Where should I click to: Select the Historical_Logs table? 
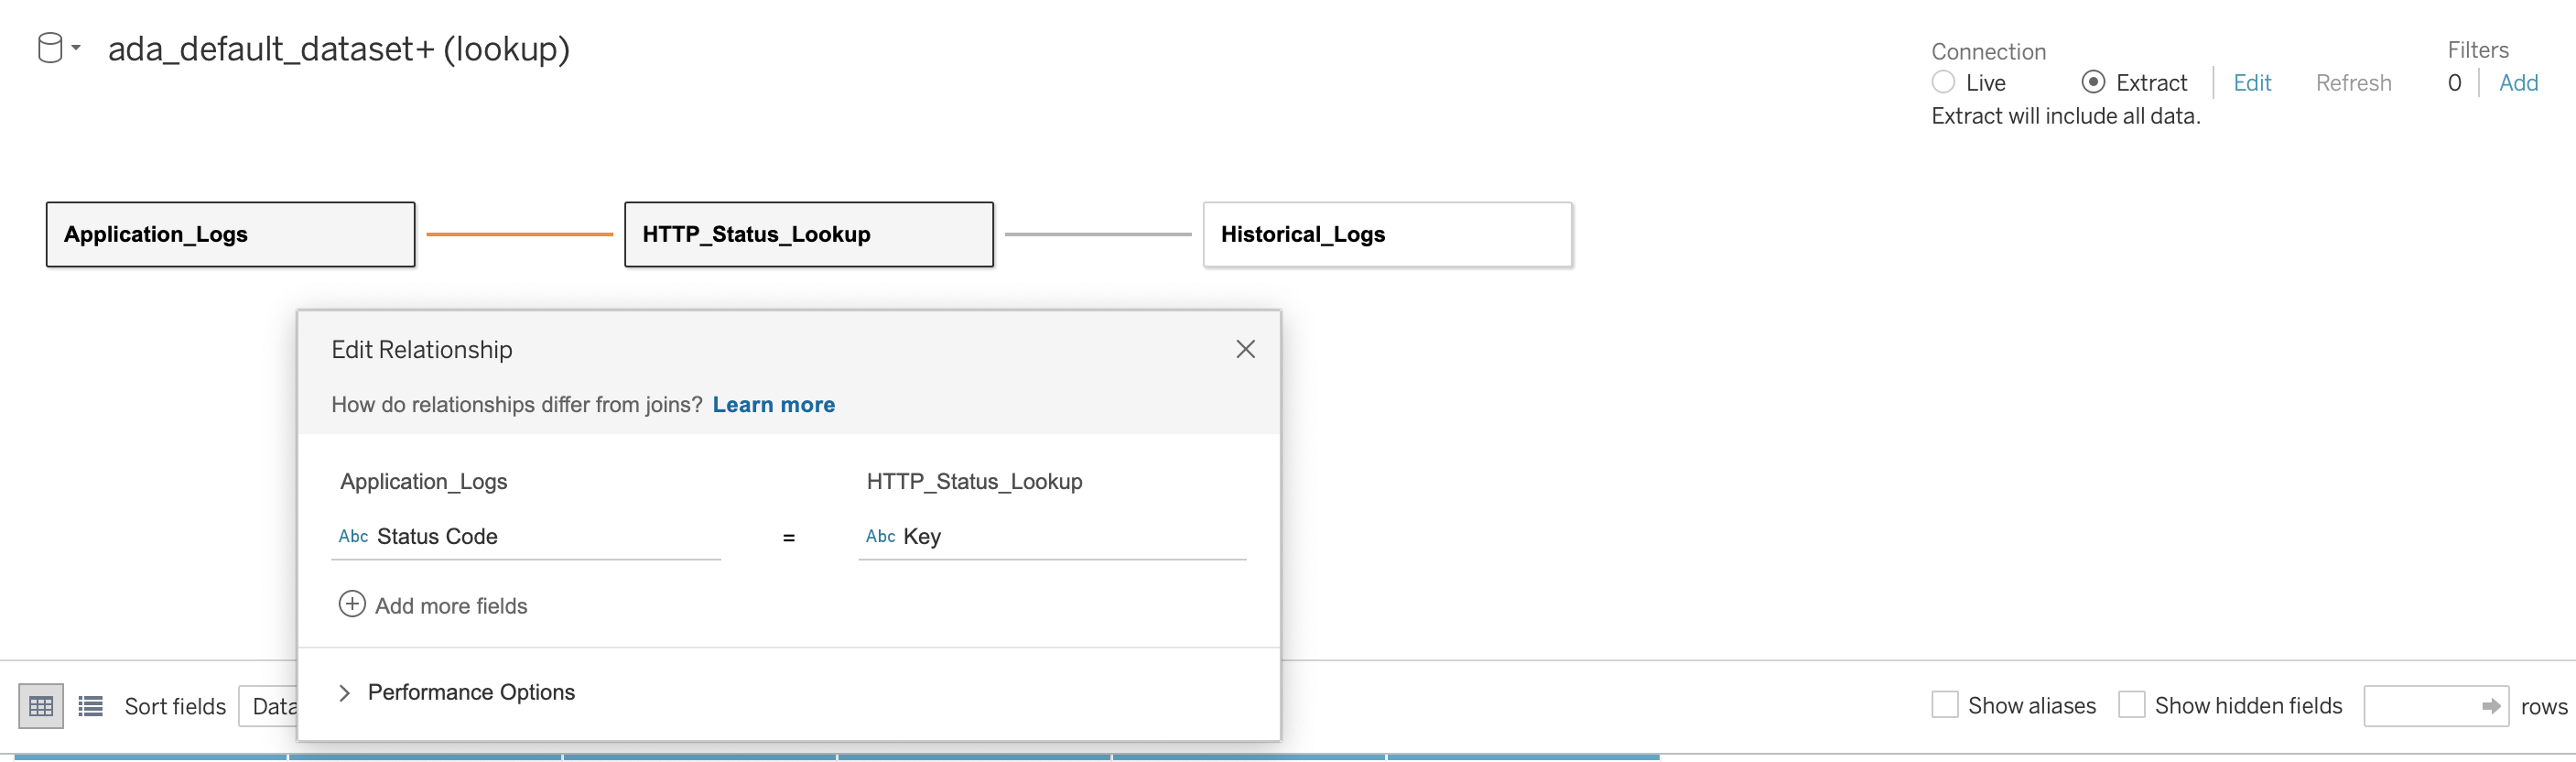click(1388, 235)
